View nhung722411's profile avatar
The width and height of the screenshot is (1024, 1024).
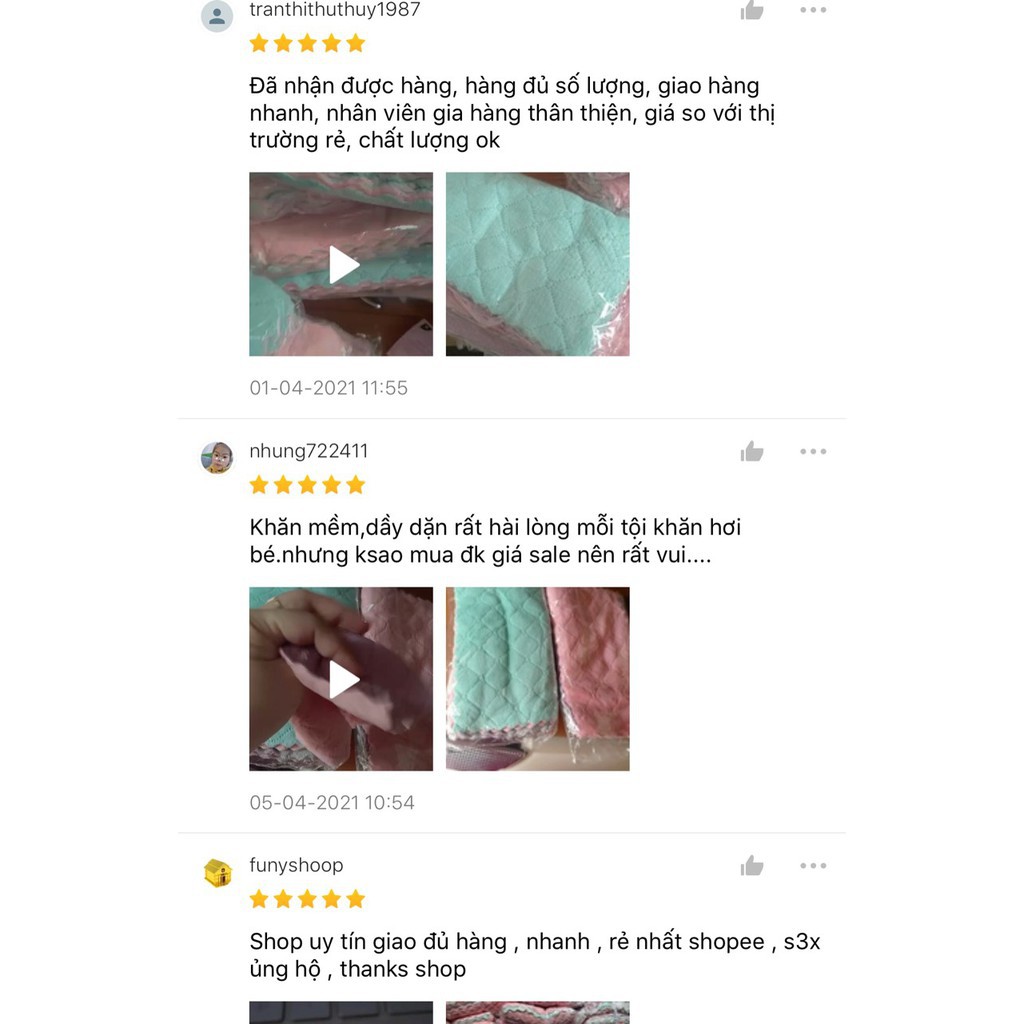click(217, 457)
